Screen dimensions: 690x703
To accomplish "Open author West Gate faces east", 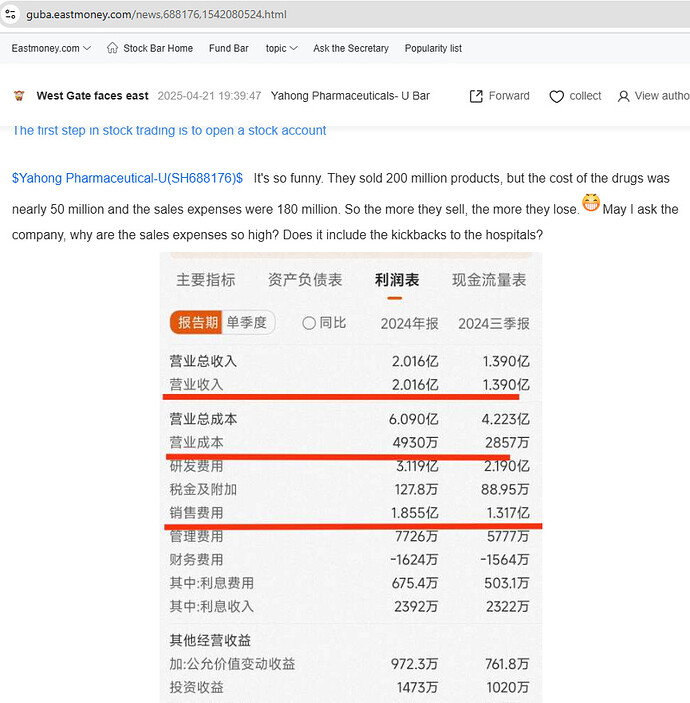I will point(92,96).
